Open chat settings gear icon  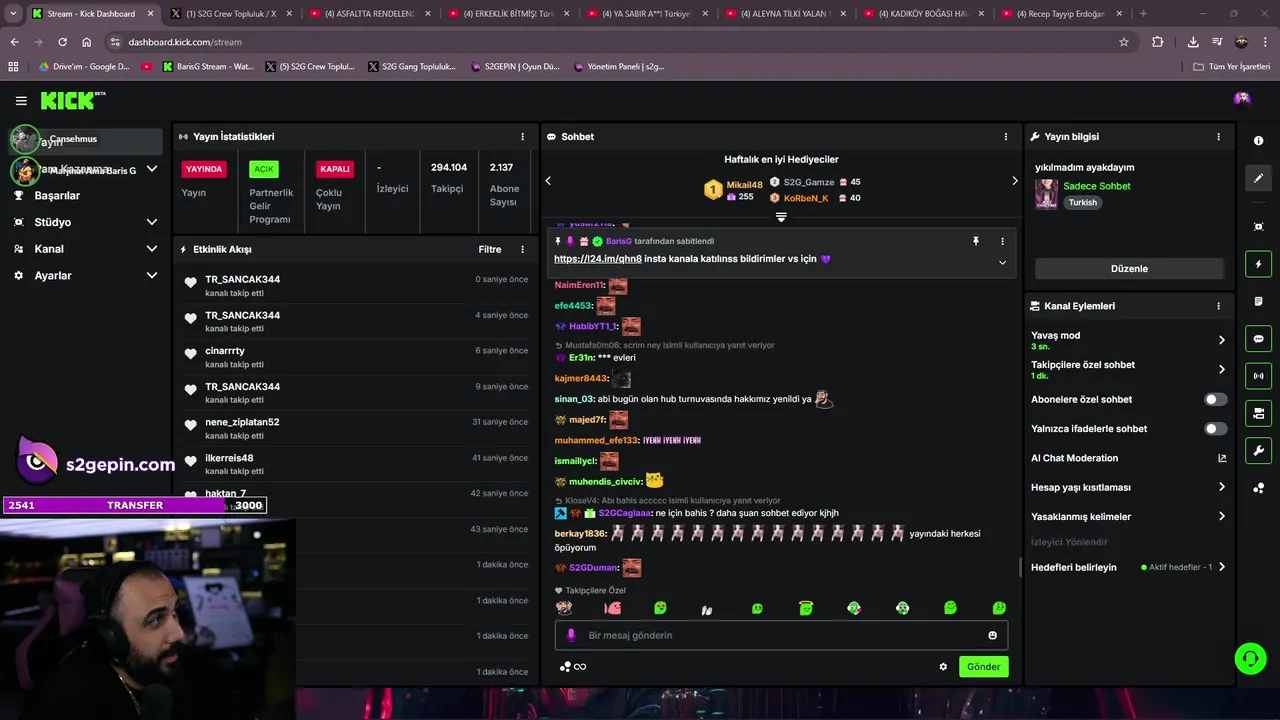click(943, 667)
